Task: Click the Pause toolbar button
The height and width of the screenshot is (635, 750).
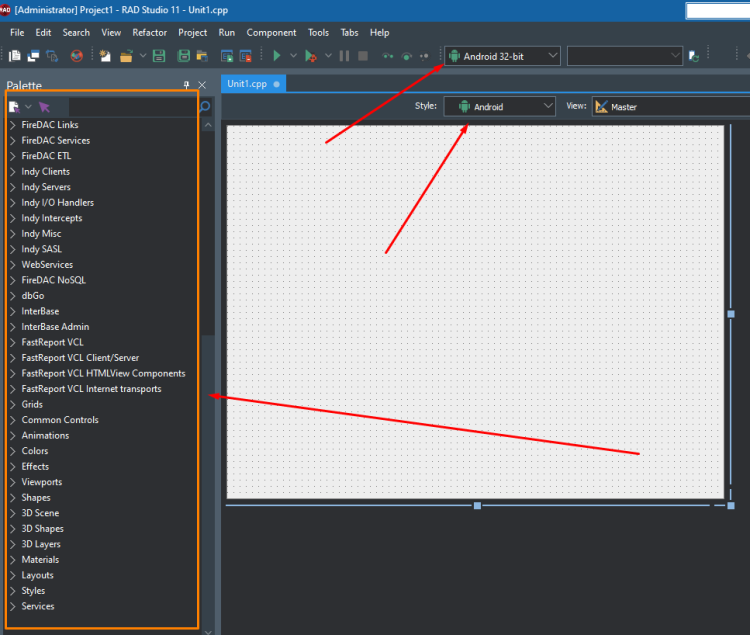Action: (344, 56)
